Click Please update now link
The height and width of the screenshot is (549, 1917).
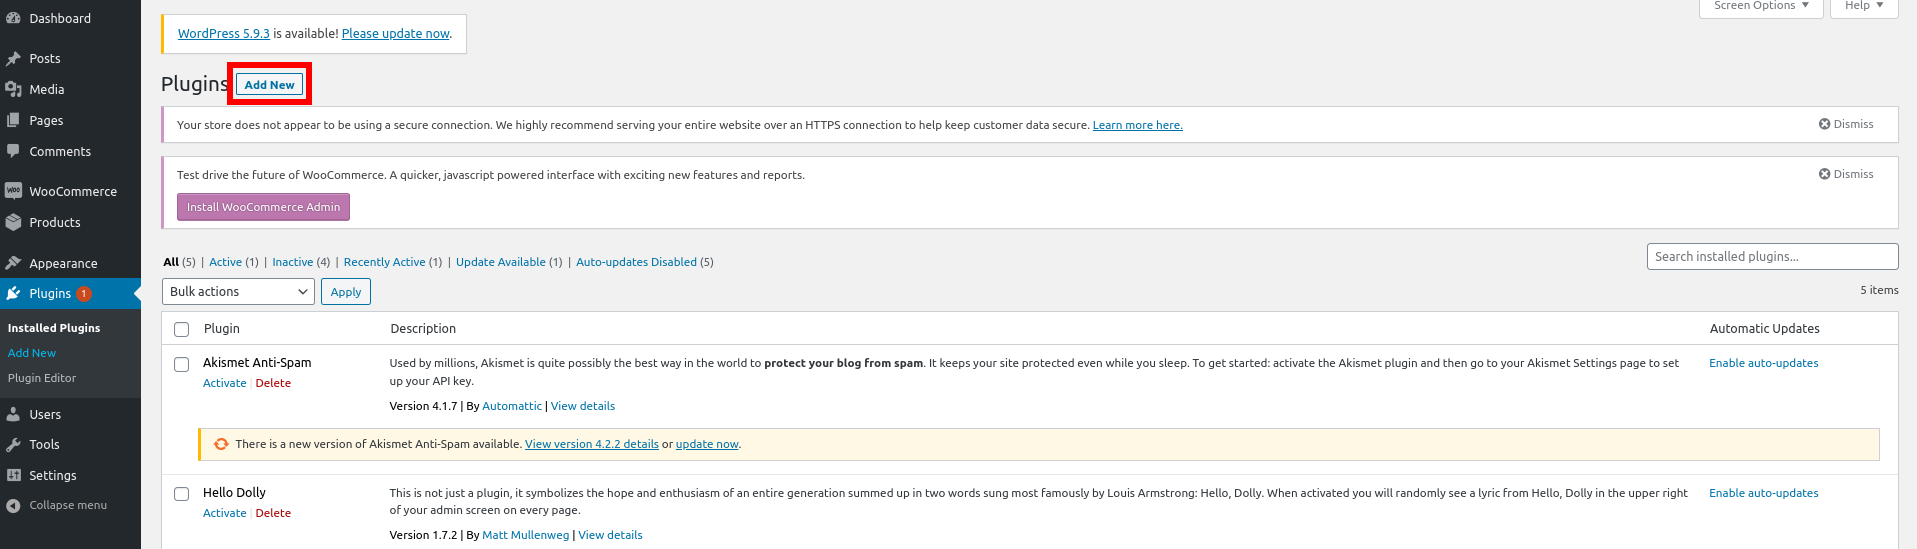[x=396, y=33]
